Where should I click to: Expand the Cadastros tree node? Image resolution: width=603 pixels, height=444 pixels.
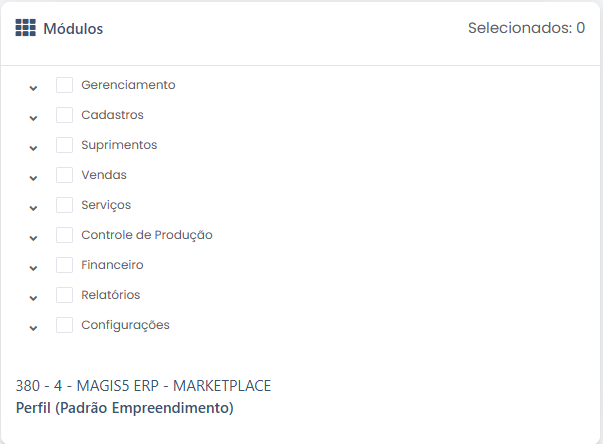(33, 118)
